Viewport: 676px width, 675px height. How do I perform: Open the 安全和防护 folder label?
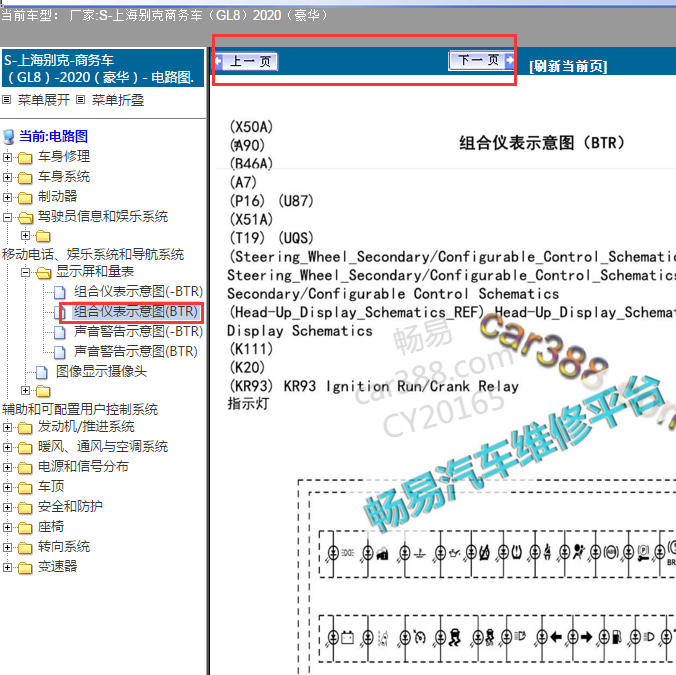70,506
